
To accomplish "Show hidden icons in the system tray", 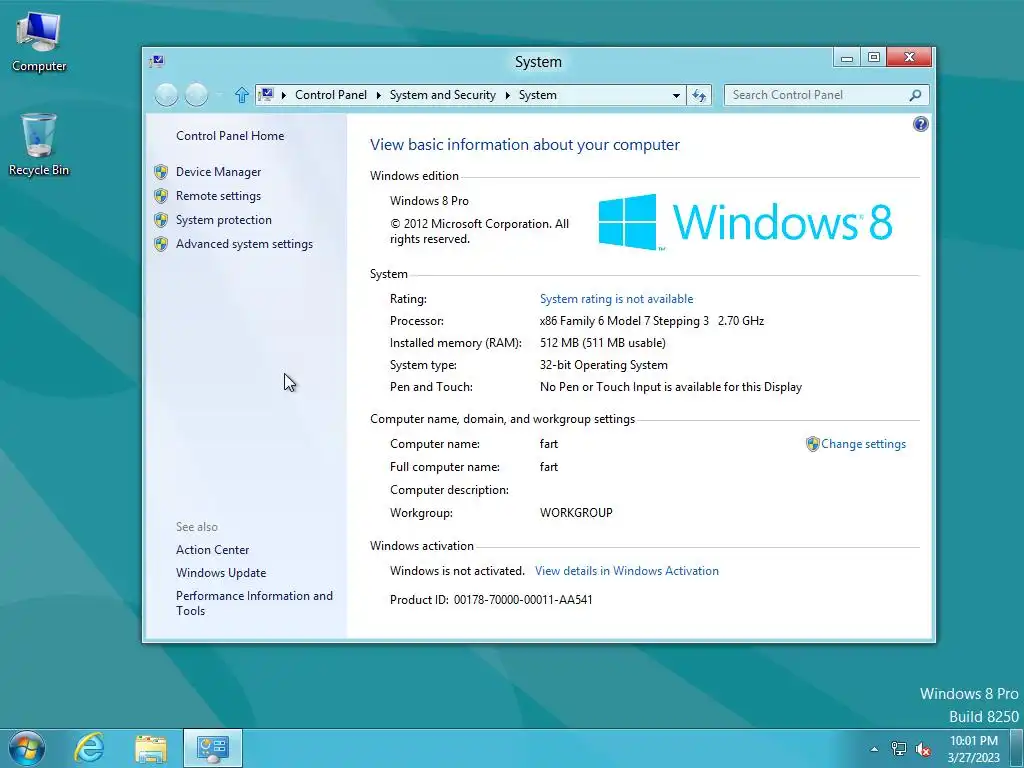I will [x=874, y=749].
